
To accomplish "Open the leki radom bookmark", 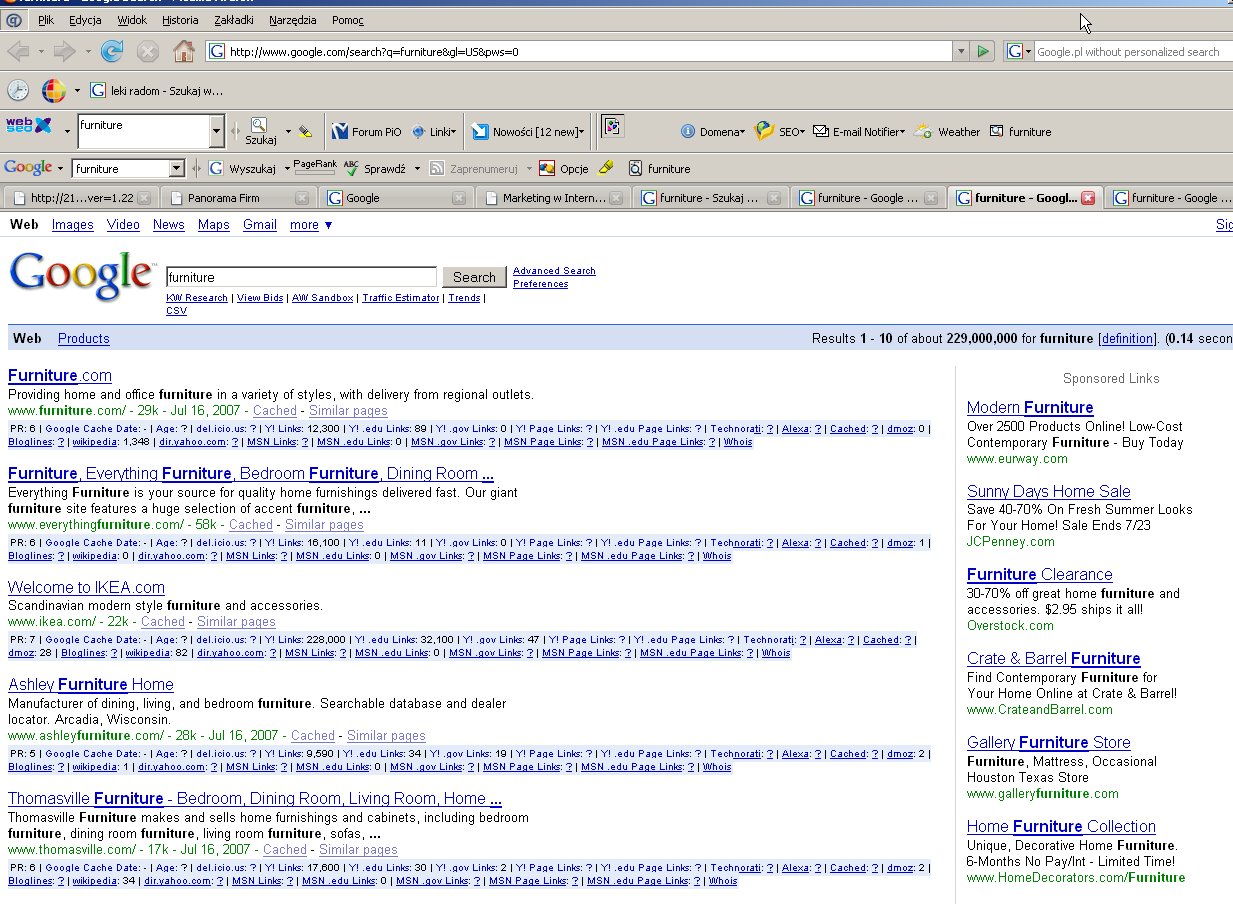I will point(156,90).
